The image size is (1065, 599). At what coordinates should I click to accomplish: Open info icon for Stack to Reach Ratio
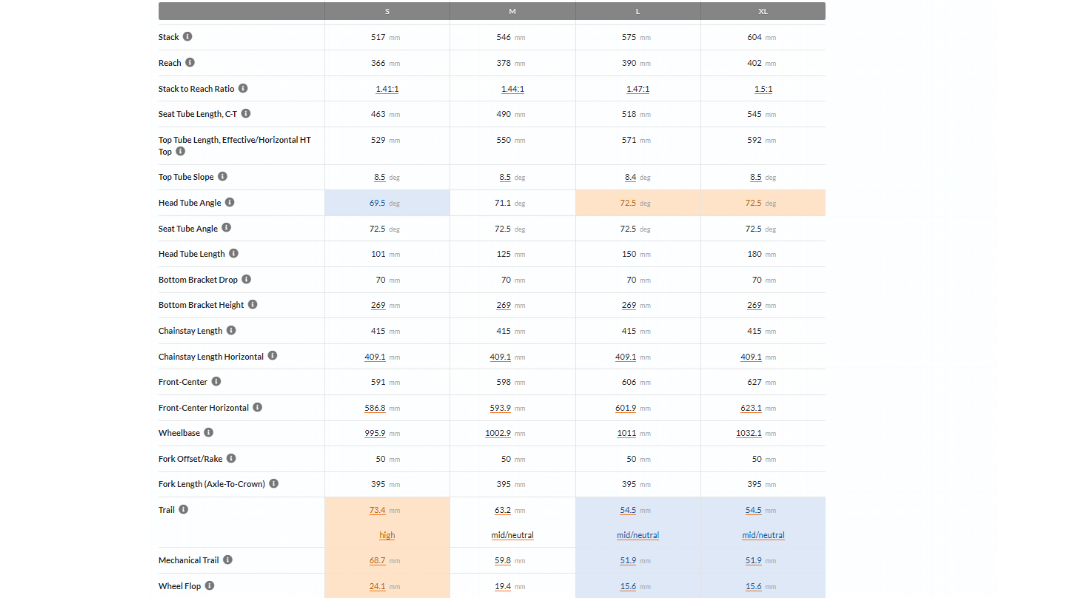[x=243, y=88]
